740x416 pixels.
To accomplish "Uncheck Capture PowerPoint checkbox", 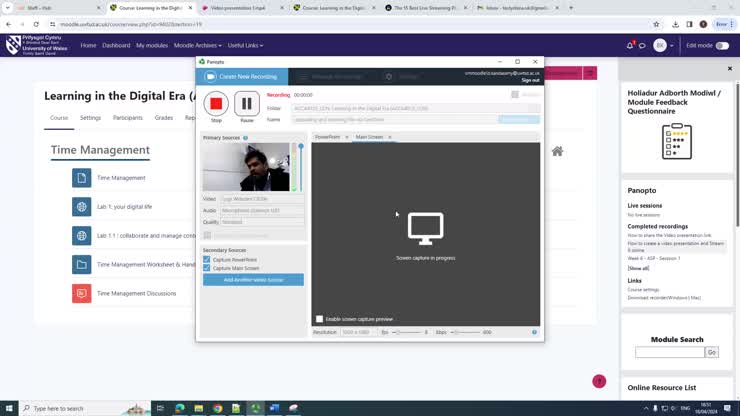I will pyautogui.click(x=207, y=260).
